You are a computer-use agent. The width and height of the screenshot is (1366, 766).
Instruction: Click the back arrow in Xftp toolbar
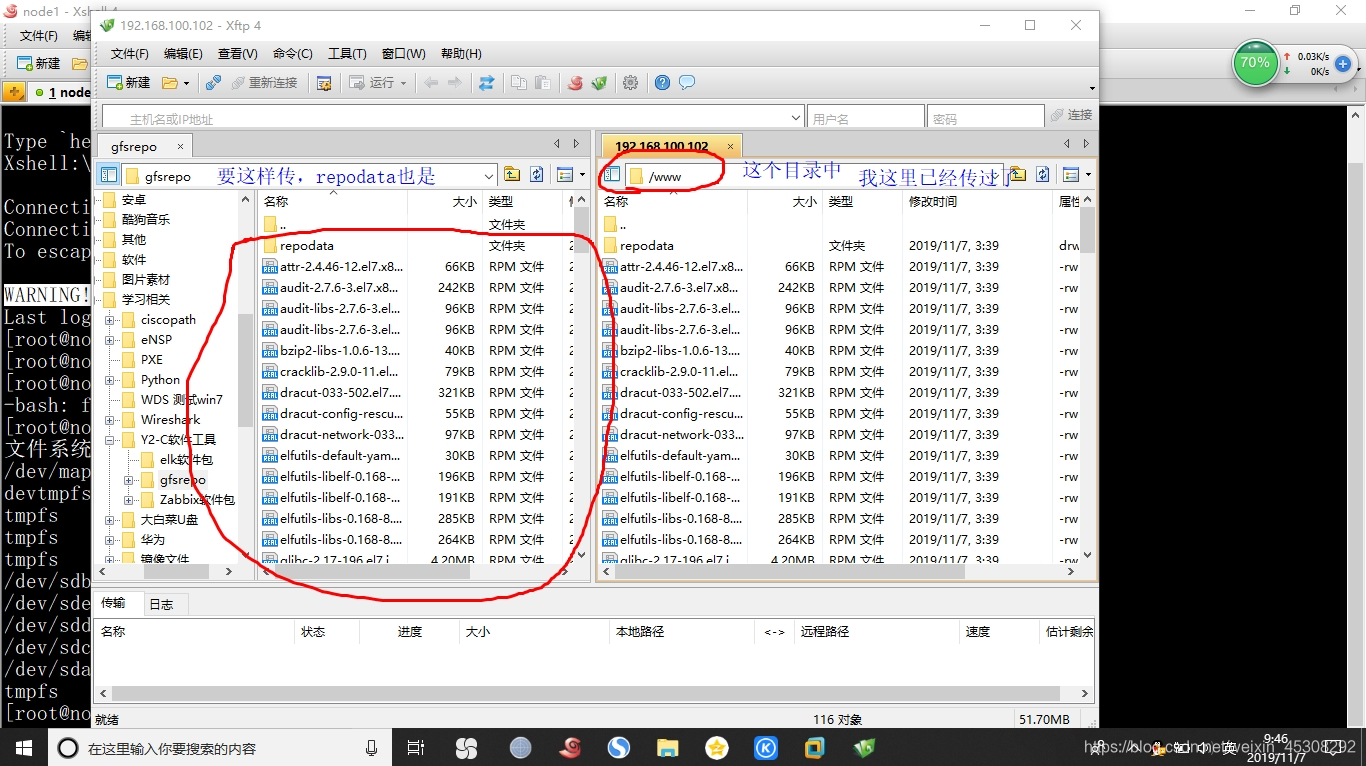point(431,83)
